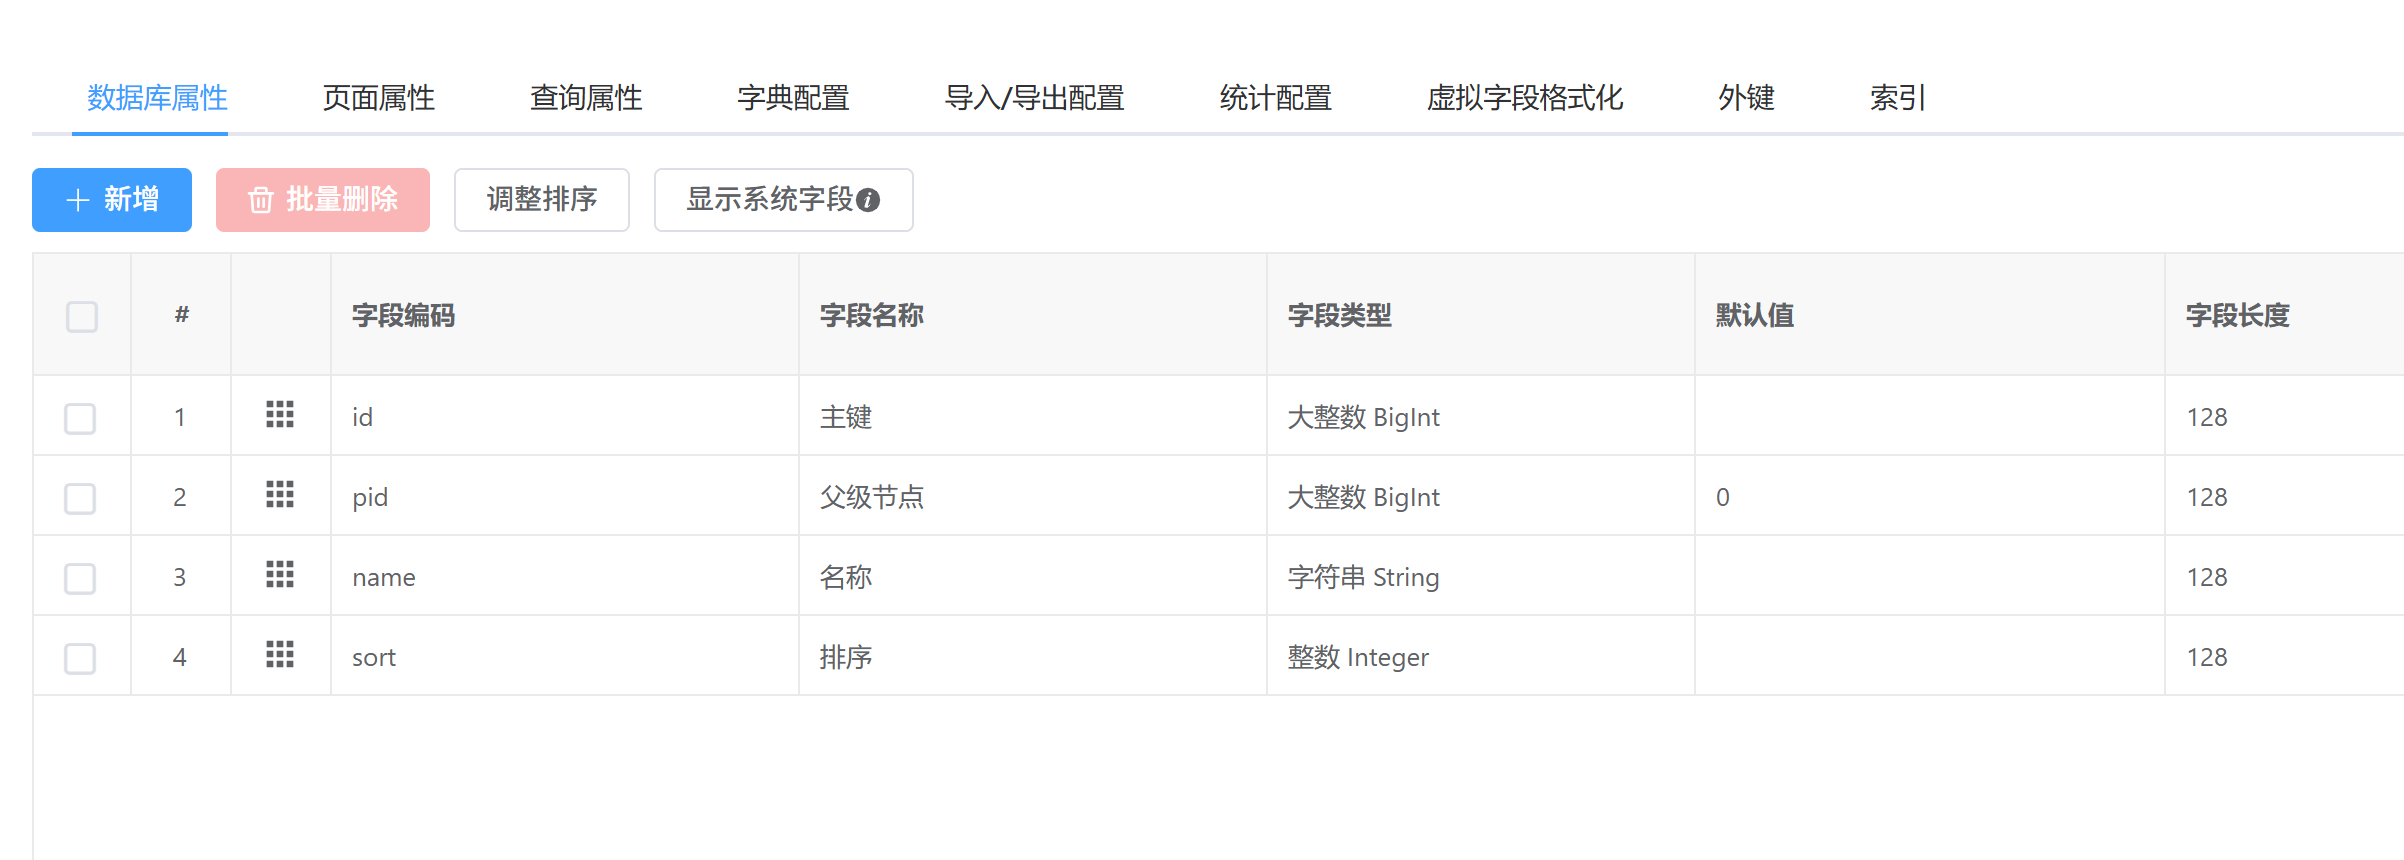
Task: Switch to 页面属性 tab
Action: pyautogui.click(x=379, y=98)
